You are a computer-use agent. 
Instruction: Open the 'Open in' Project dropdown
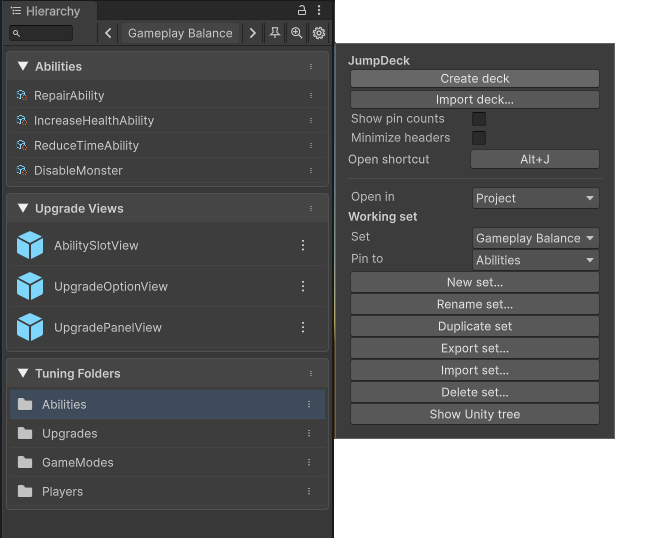(x=536, y=198)
